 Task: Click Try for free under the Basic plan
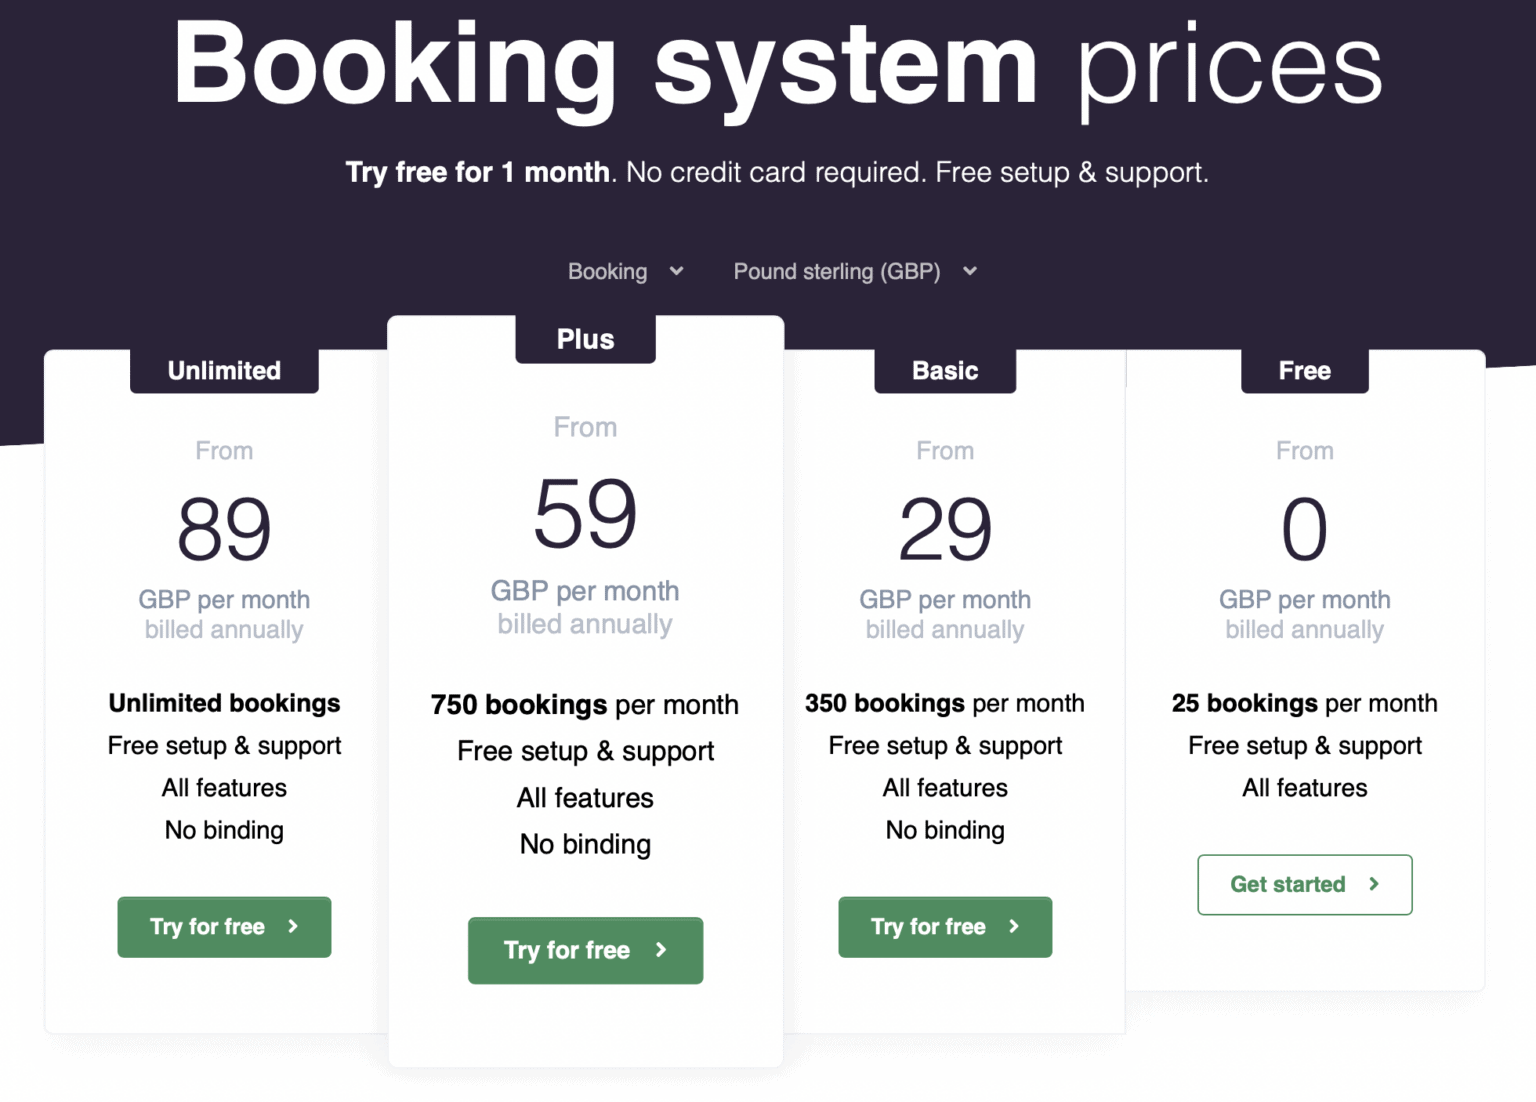coord(944,927)
